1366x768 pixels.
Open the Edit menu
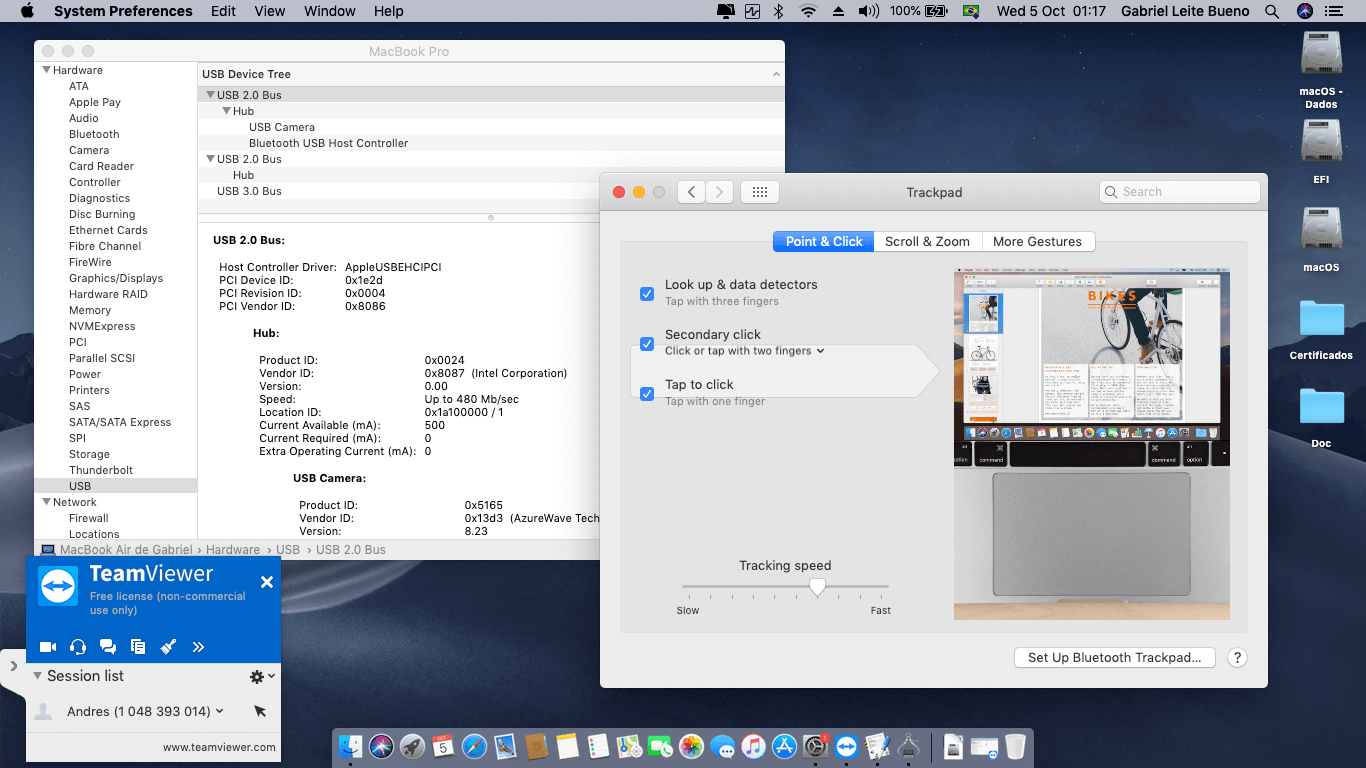click(x=224, y=11)
